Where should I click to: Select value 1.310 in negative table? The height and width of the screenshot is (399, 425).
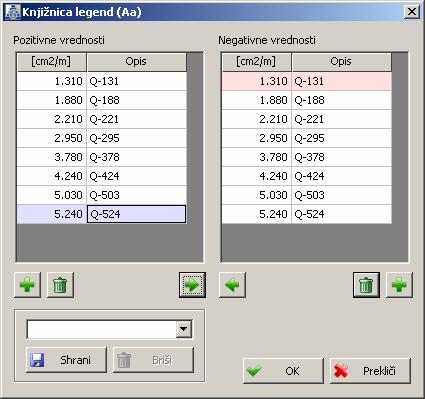coord(257,81)
